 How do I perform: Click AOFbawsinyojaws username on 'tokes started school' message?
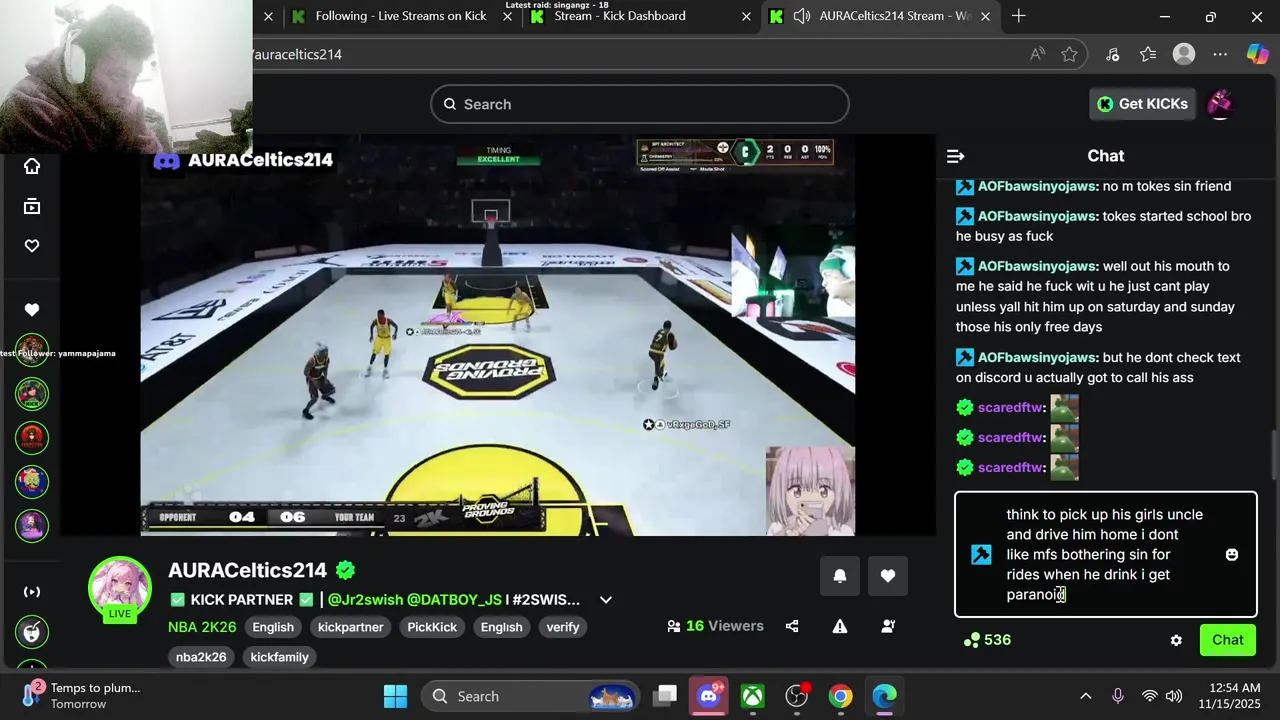click(x=1038, y=216)
